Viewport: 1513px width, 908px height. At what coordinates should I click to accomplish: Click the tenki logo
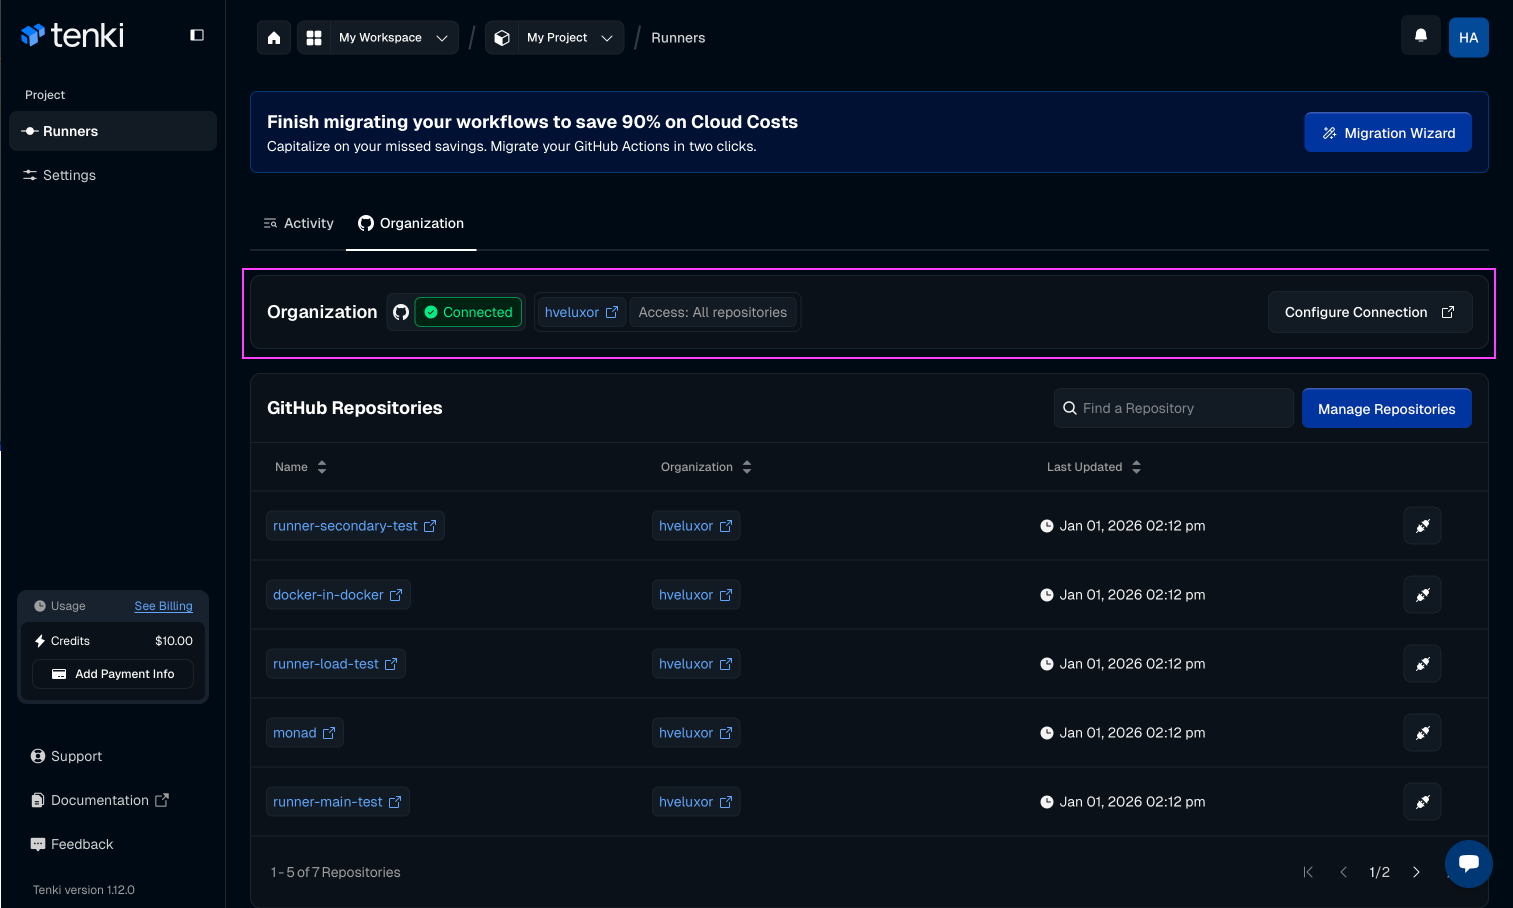[72, 34]
